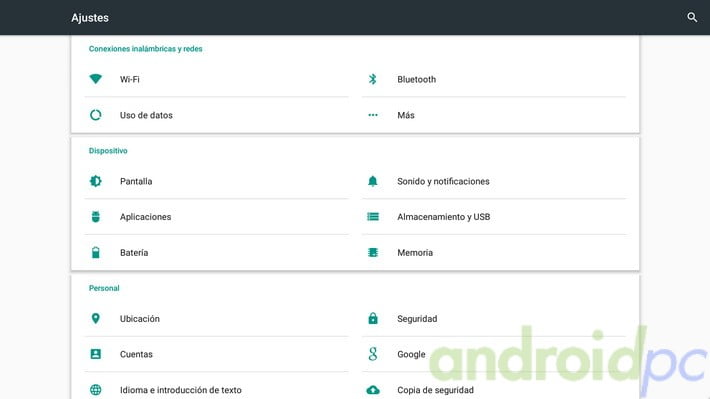
Task: Click the globe icon for Idioma
Action: [96, 389]
